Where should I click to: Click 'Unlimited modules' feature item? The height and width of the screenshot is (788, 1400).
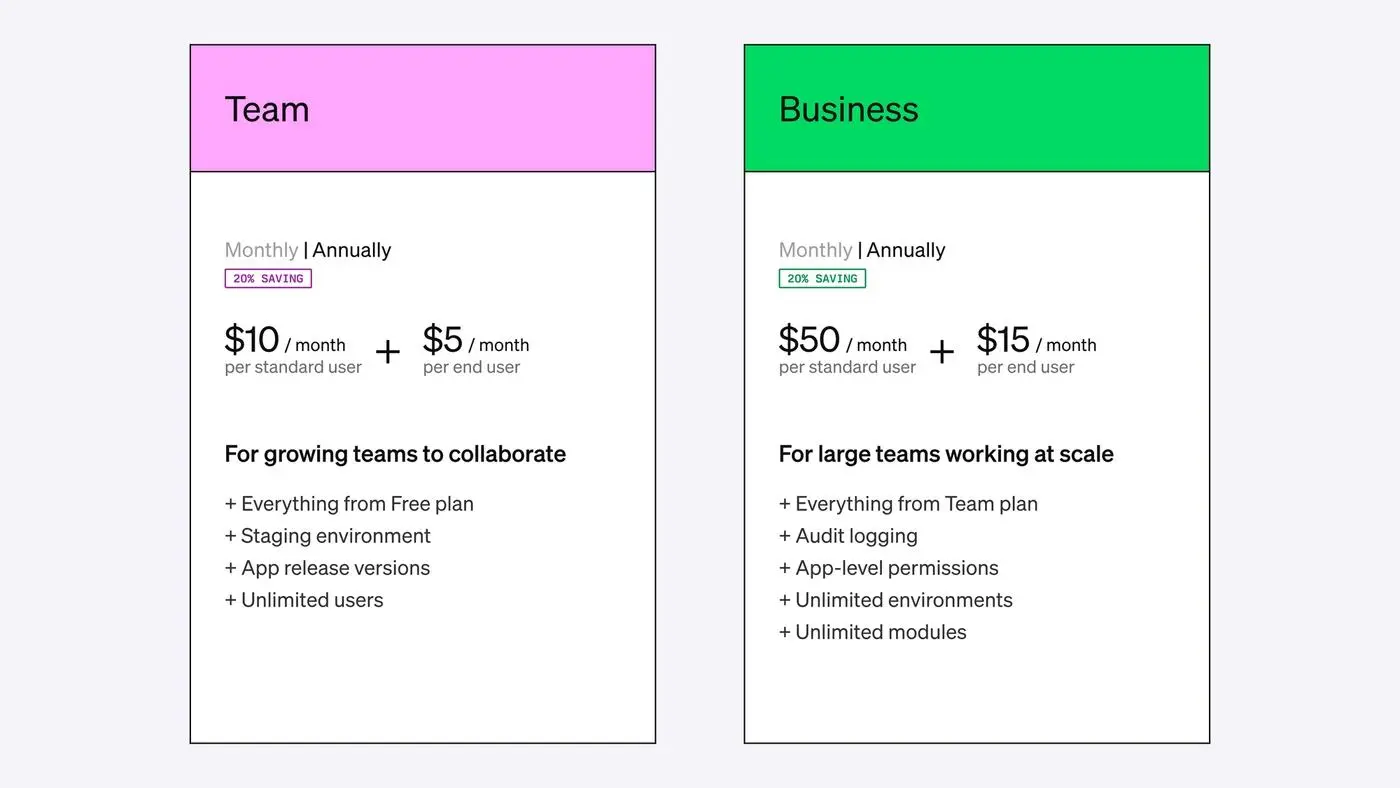[873, 632]
